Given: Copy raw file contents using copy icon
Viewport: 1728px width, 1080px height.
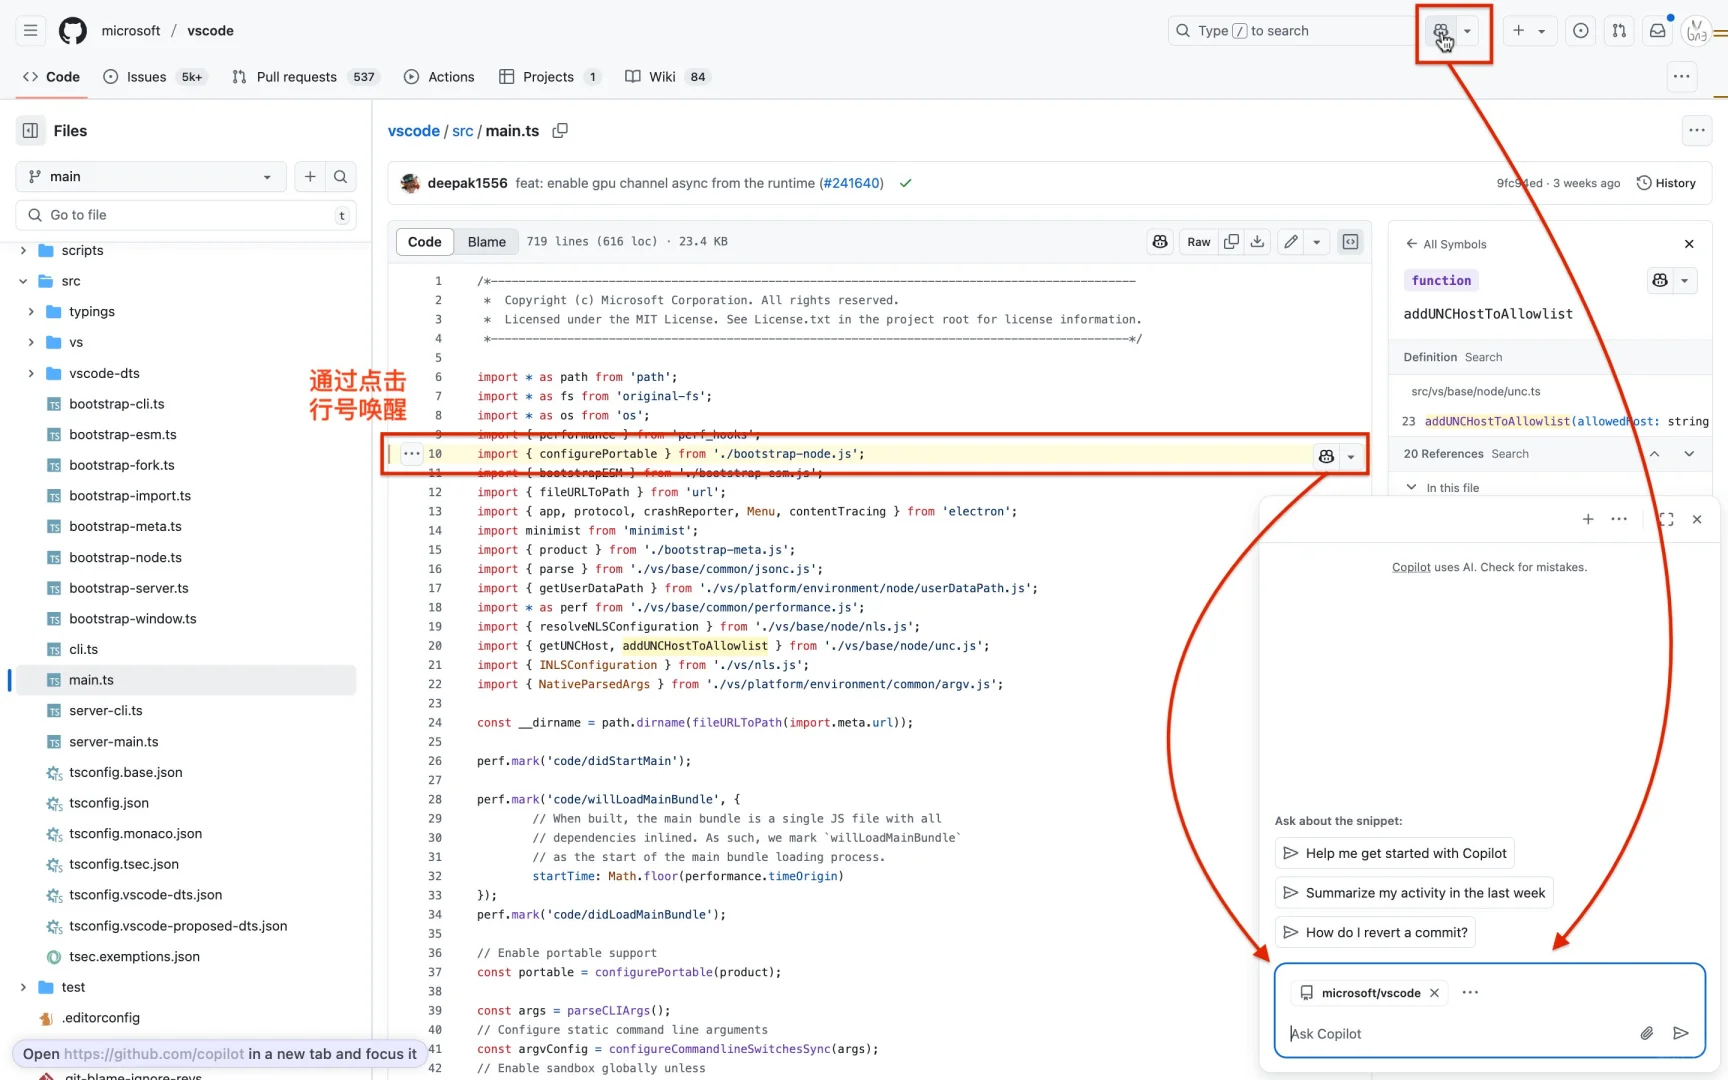Looking at the screenshot, I should click(1231, 241).
